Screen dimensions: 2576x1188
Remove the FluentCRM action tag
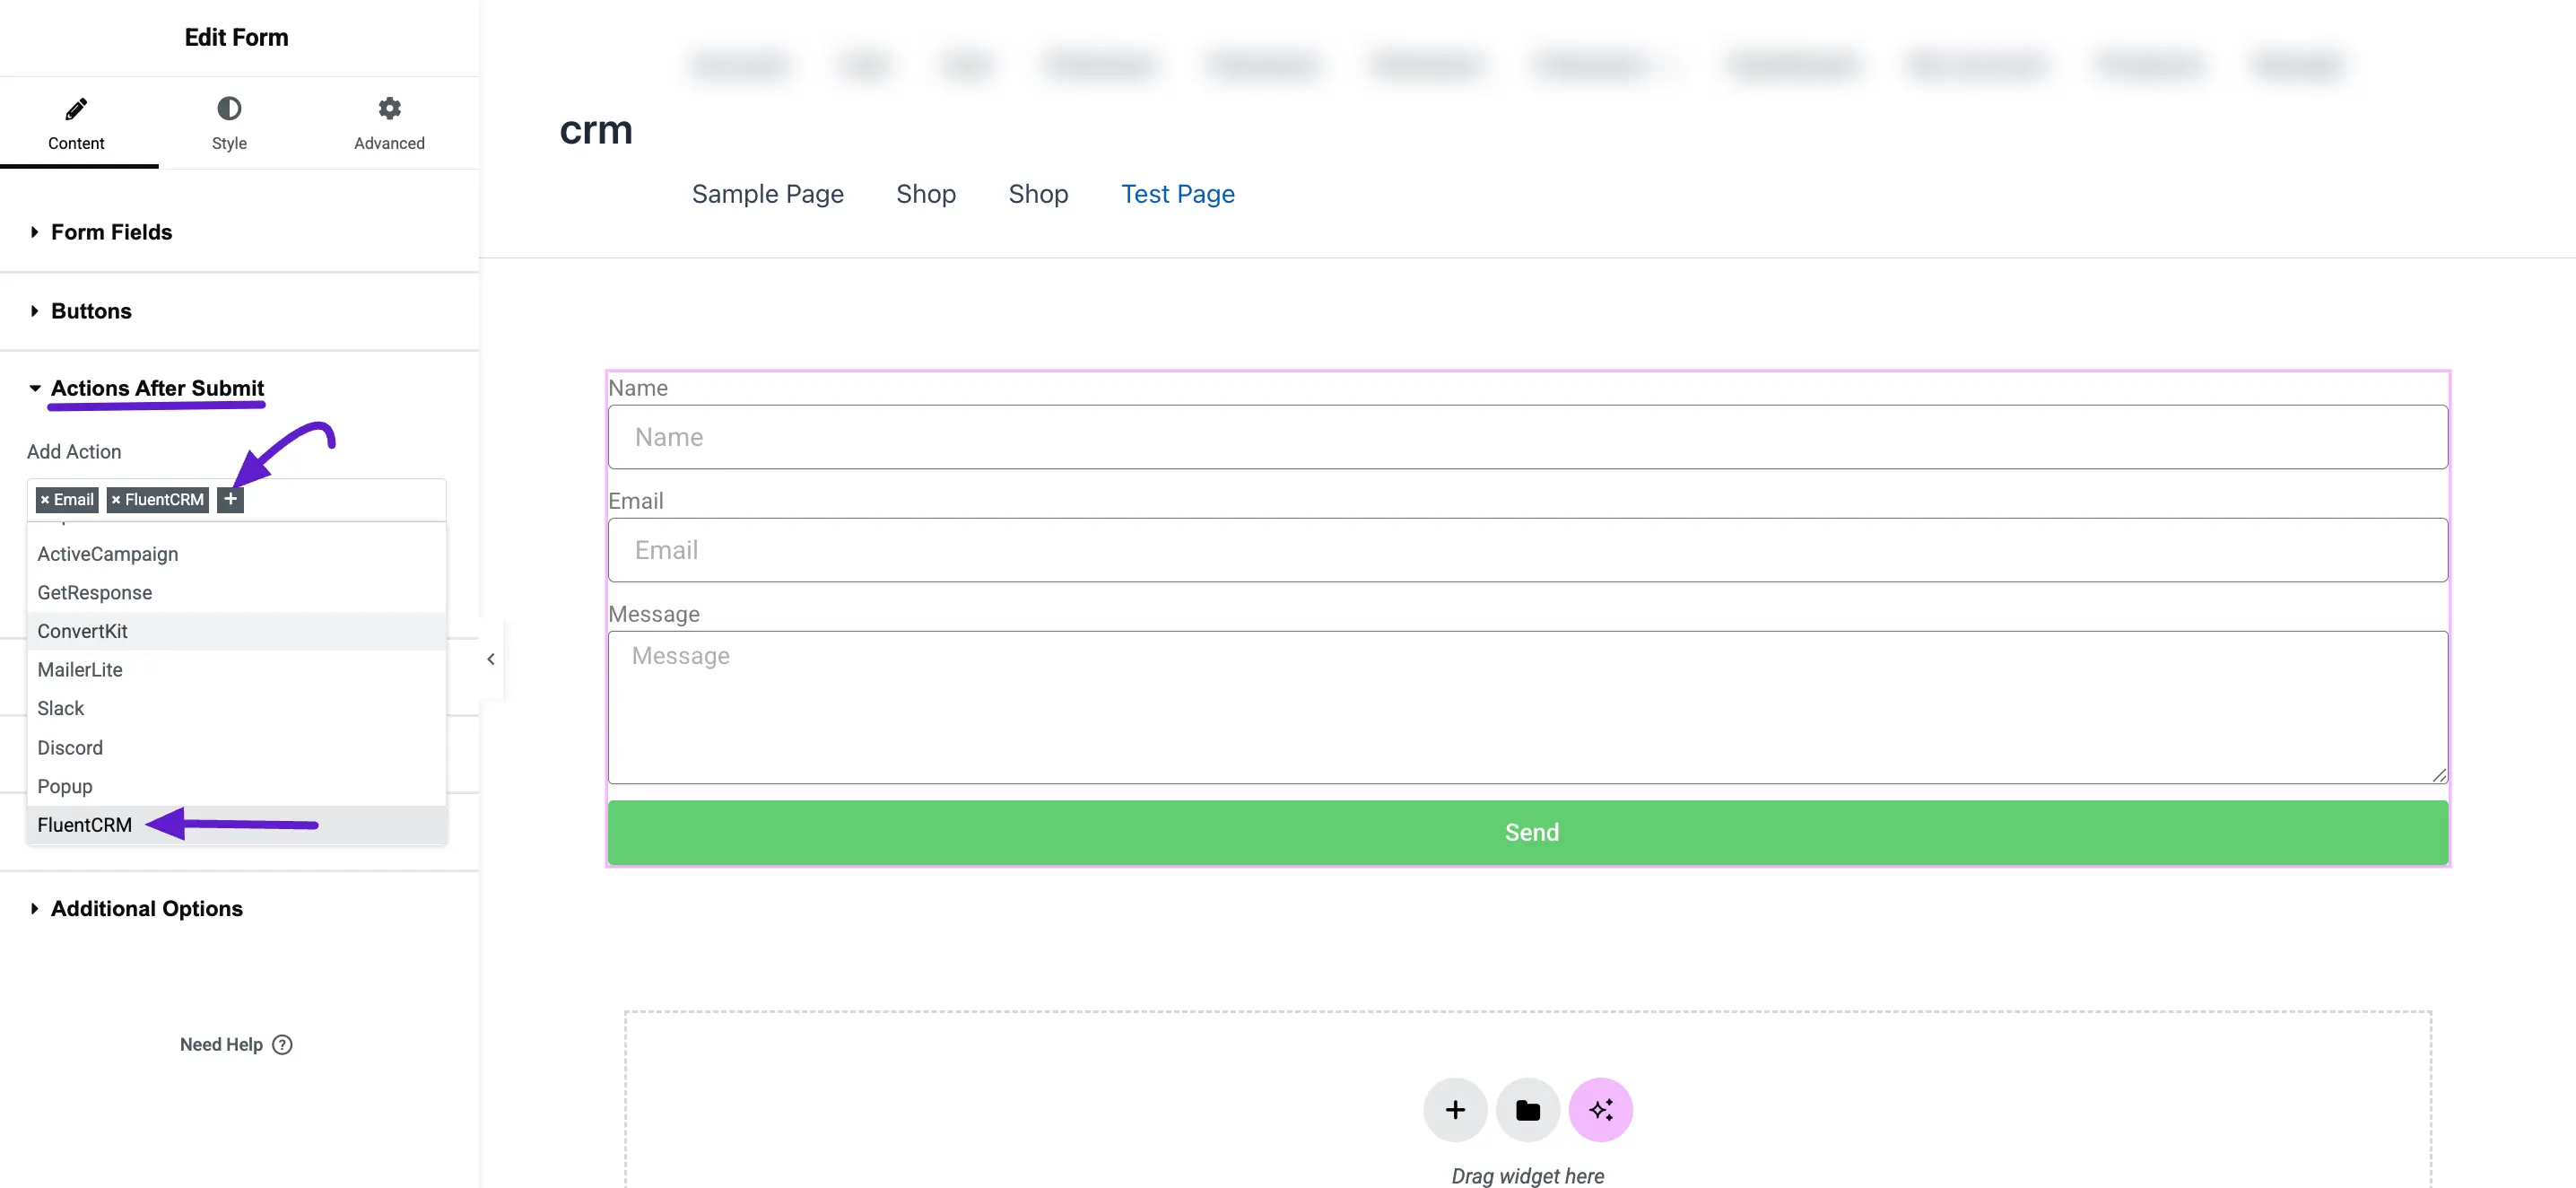[116, 499]
